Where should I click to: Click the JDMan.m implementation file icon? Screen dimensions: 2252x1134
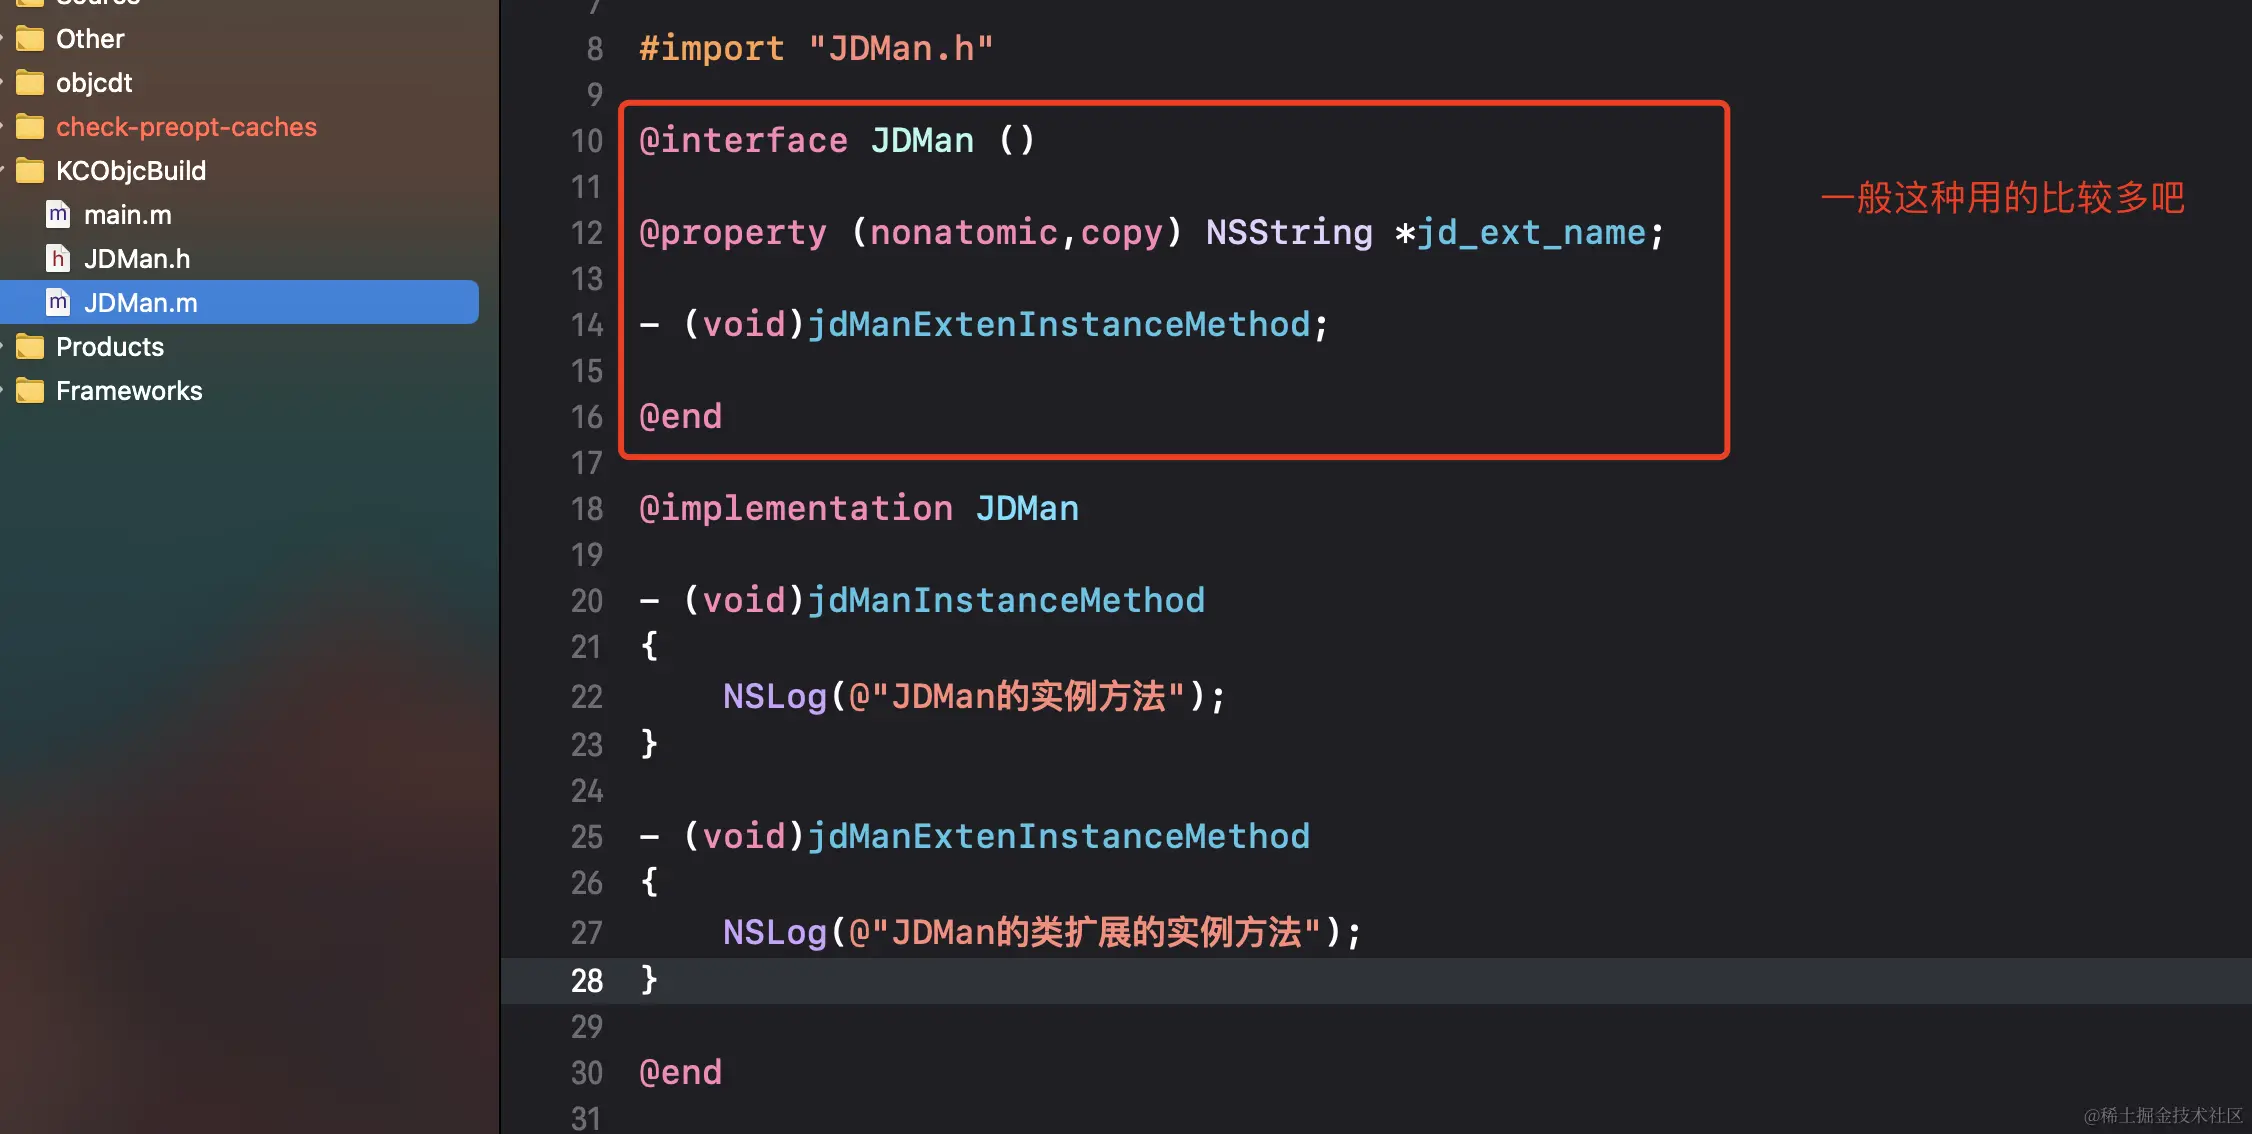pos(57,302)
